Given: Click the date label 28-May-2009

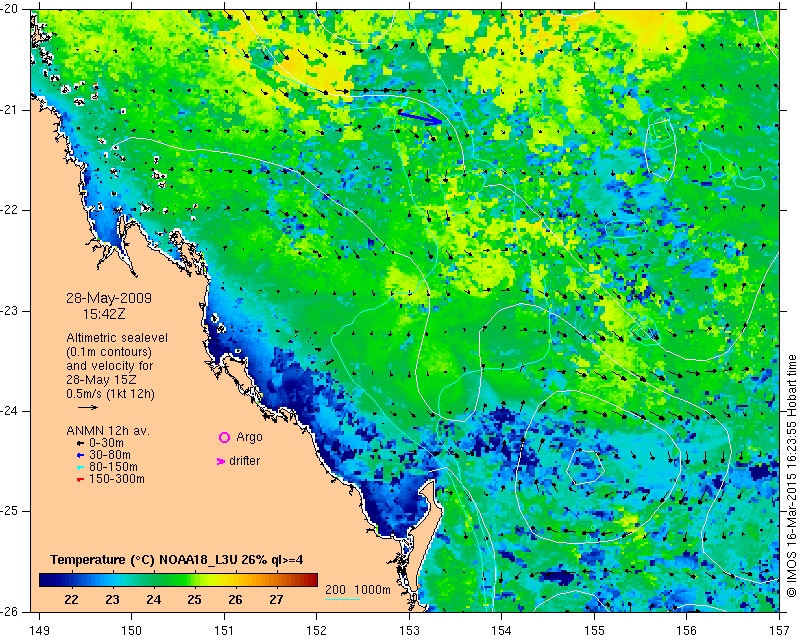Looking at the screenshot, I should (x=109, y=298).
